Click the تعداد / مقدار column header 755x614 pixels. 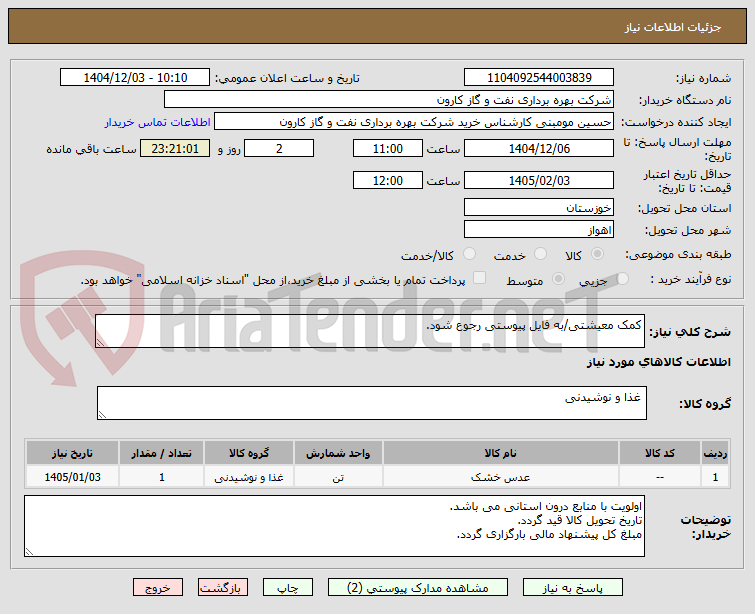161,453
